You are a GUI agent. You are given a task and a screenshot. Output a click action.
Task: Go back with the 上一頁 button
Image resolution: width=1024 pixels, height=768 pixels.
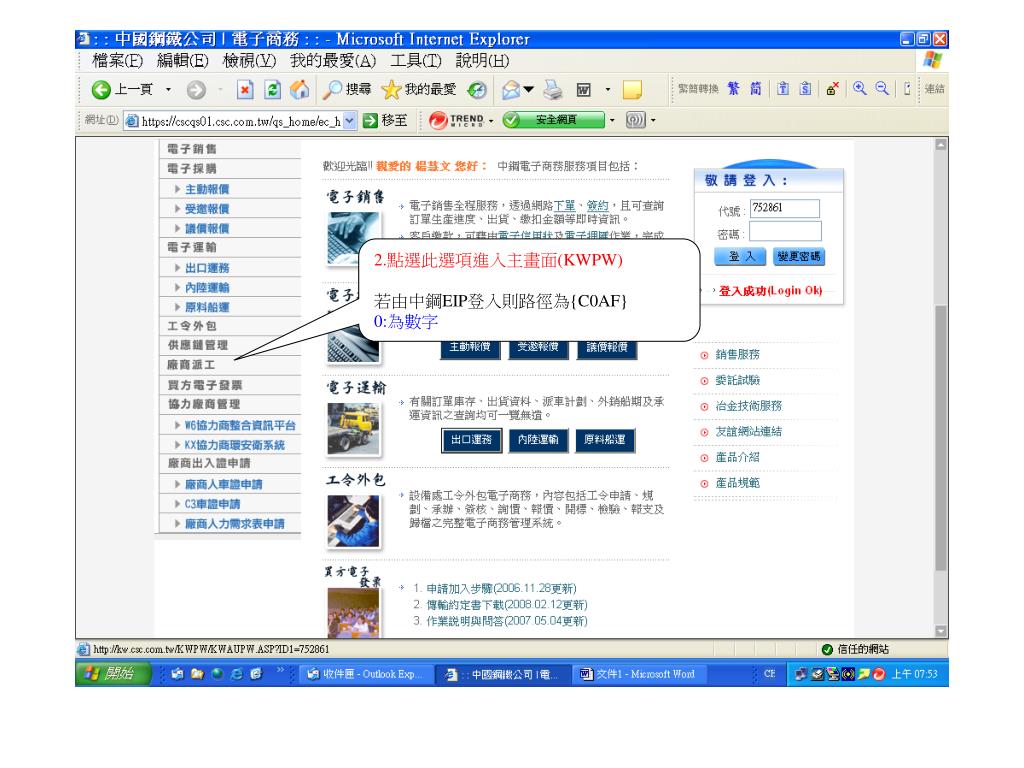click(122, 89)
